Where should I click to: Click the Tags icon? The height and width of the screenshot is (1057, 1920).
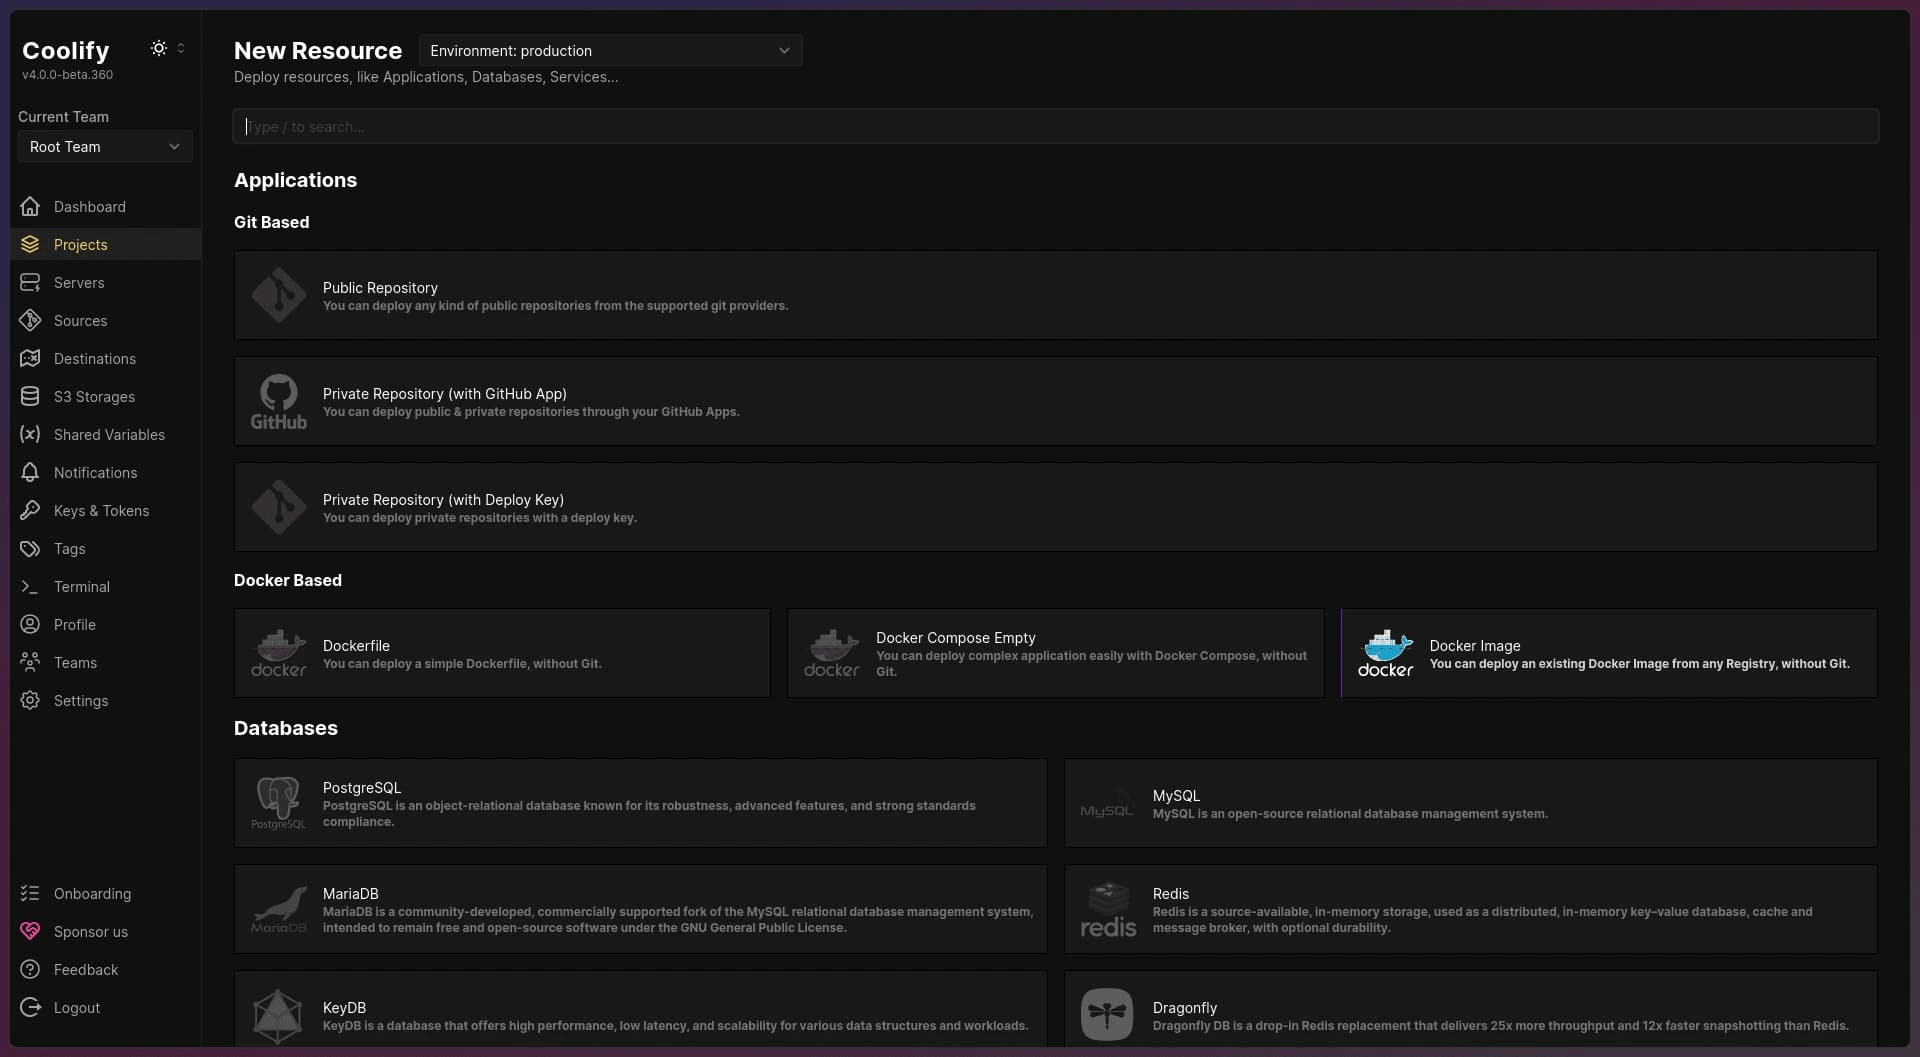[30, 549]
